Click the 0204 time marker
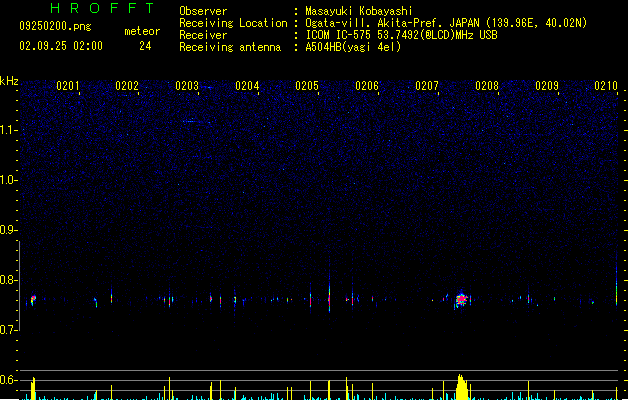The width and height of the screenshot is (629, 400). [247, 86]
